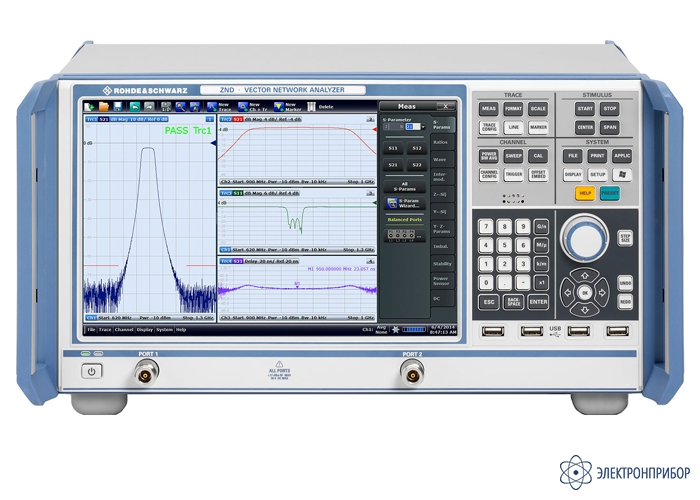Image resolution: width=700 pixels, height=500 pixels.
Task: Open the S-Parameter port dropdown arrow
Action: [423, 127]
